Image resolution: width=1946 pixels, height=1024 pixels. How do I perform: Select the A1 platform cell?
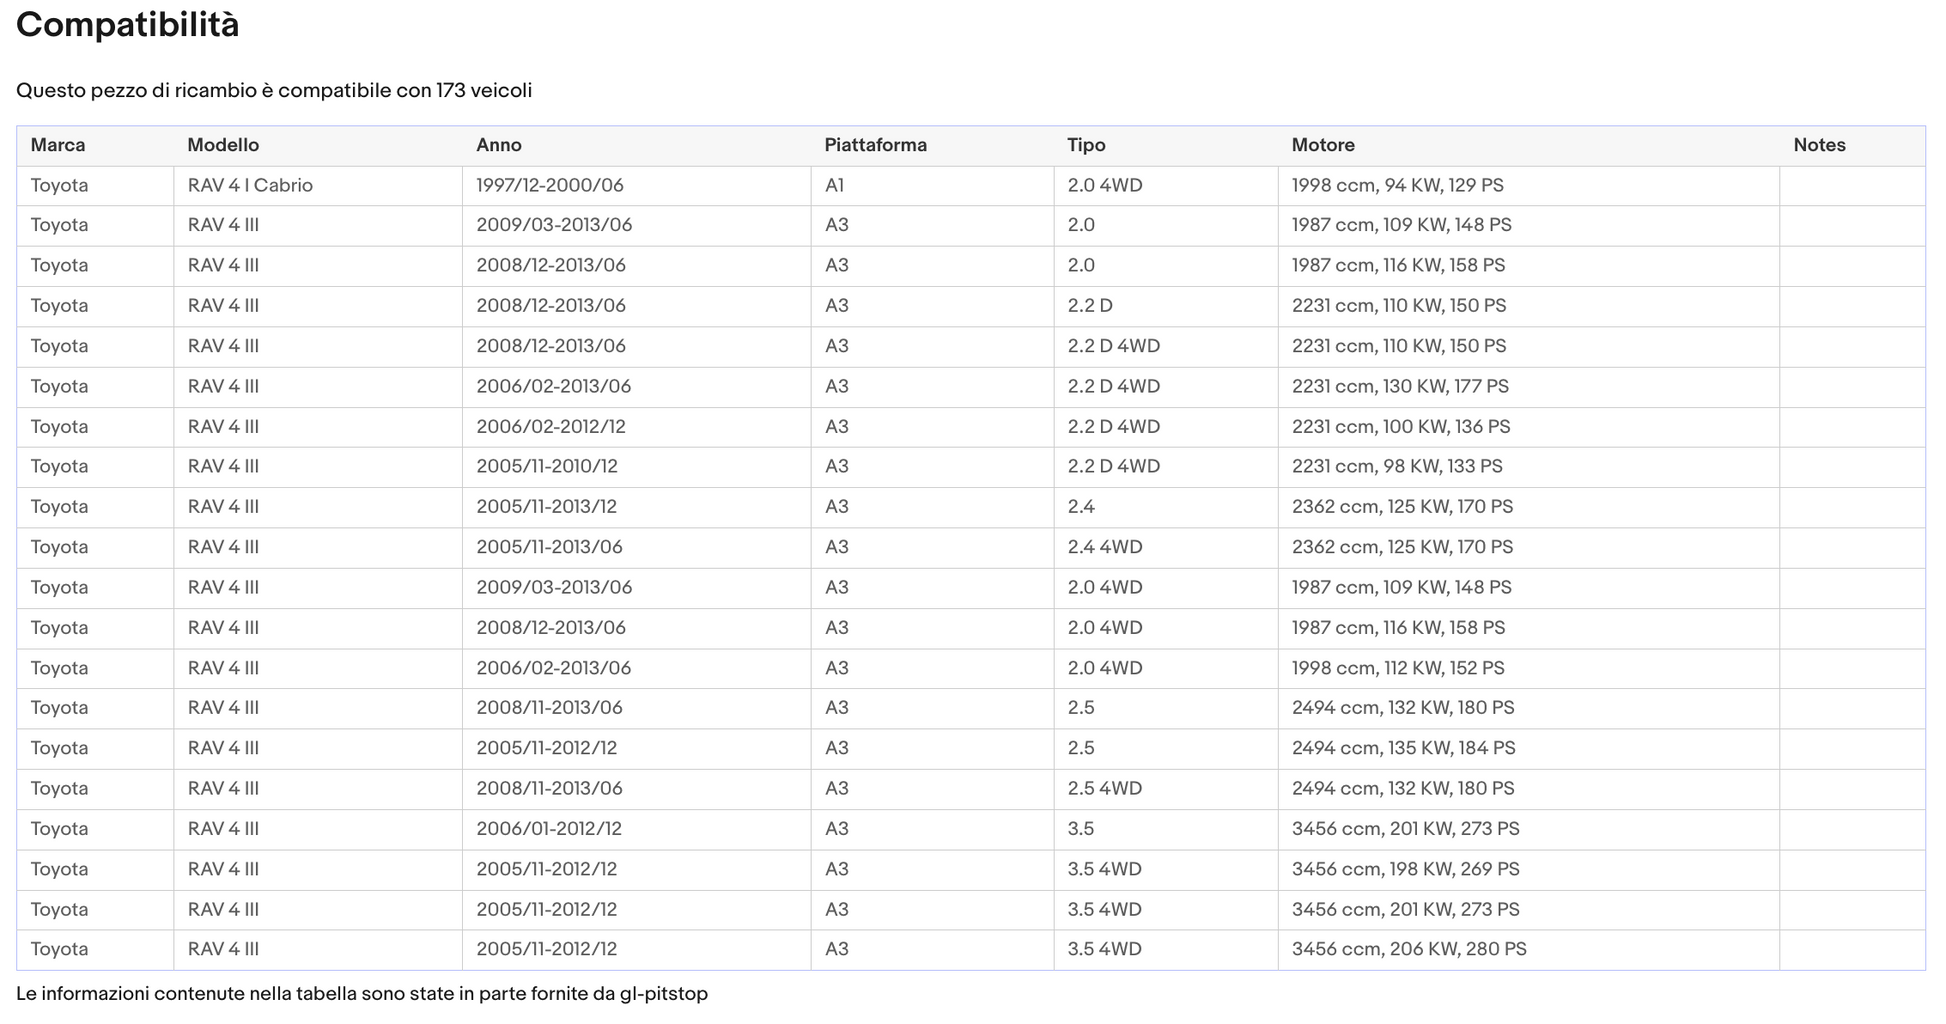[932, 186]
